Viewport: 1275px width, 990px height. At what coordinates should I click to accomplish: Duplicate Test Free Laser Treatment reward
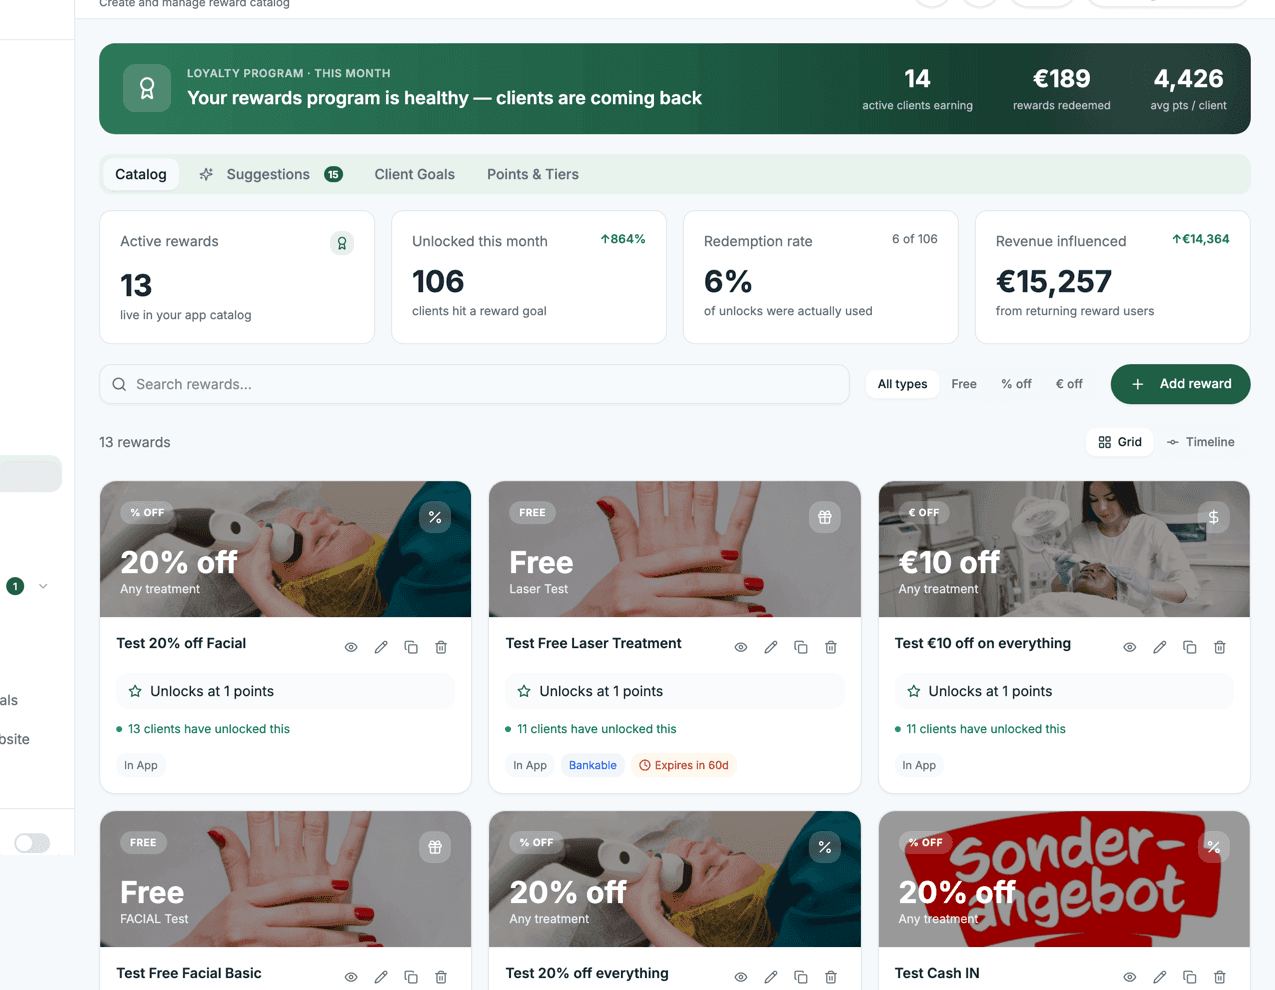tap(801, 647)
